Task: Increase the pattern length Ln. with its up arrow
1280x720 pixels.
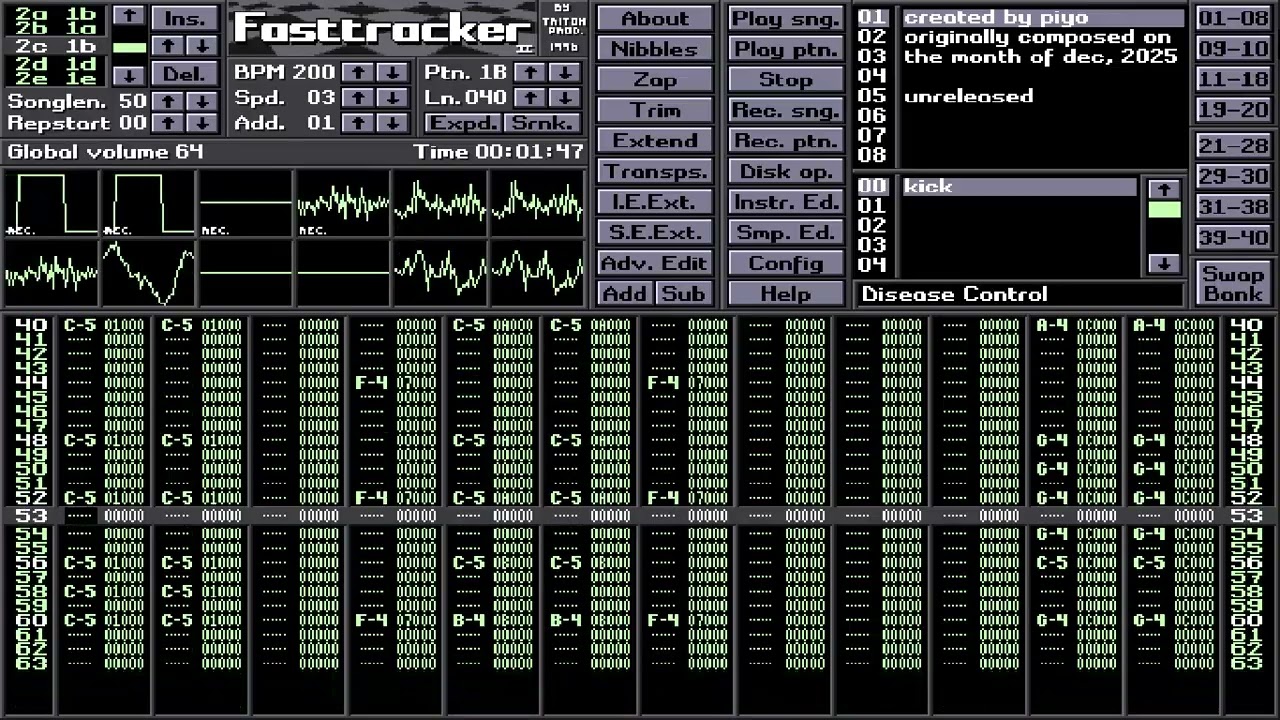Action: point(531,97)
